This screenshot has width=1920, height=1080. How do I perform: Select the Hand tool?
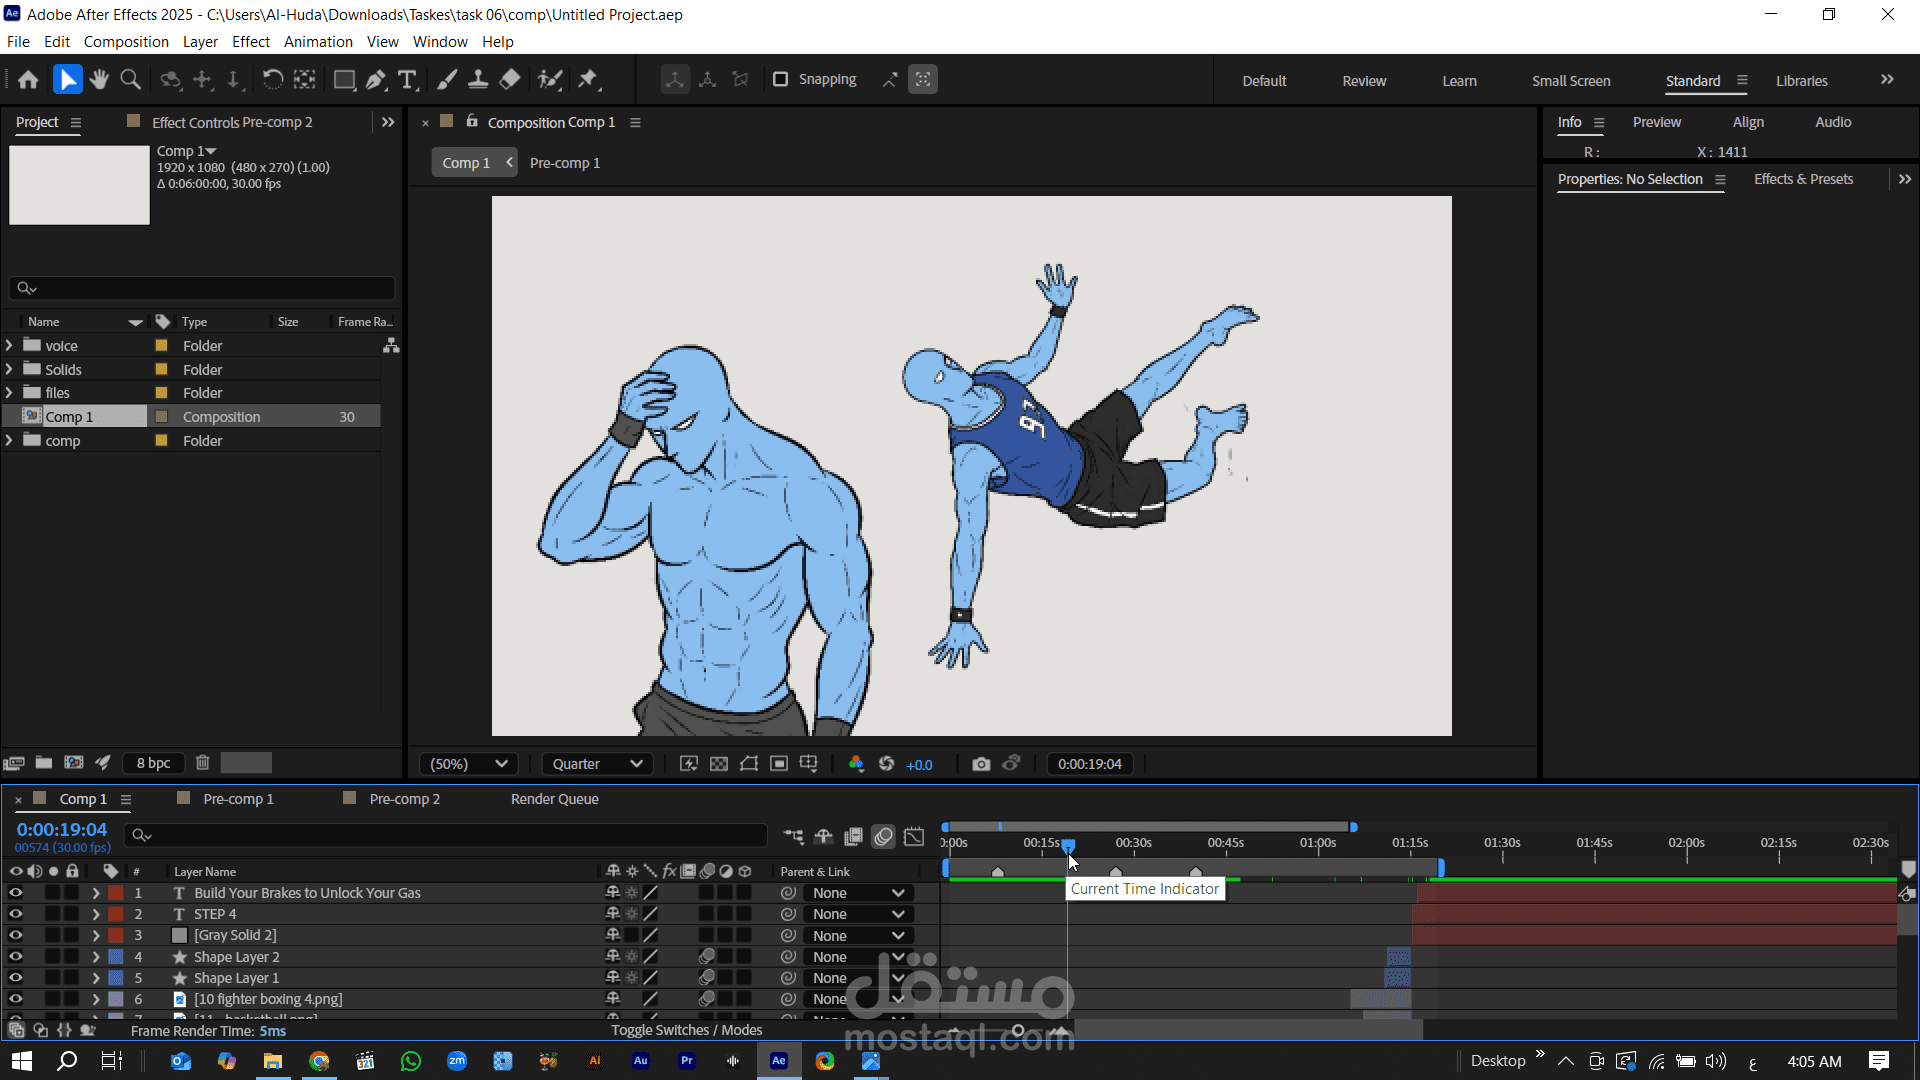pos(98,80)
